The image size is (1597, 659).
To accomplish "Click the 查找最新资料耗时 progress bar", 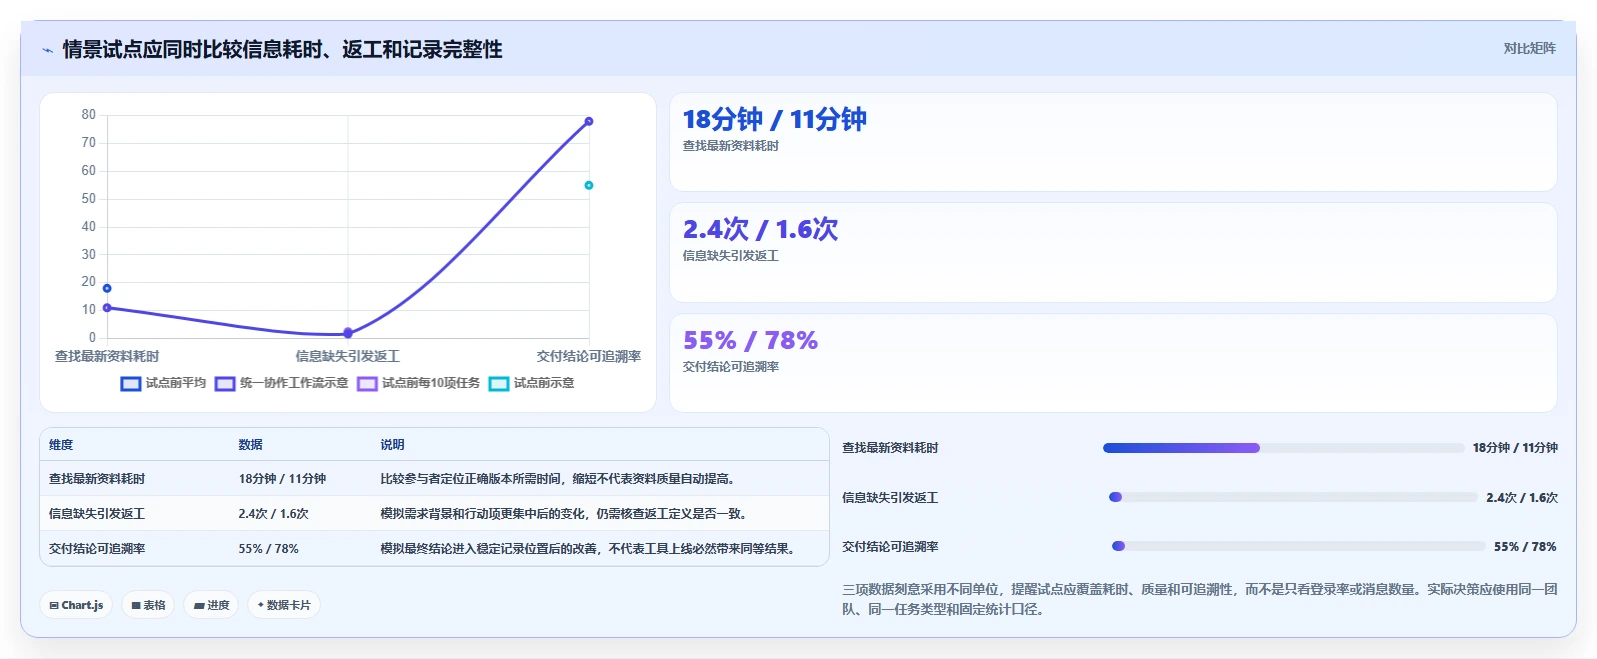I will [1283, 448].
